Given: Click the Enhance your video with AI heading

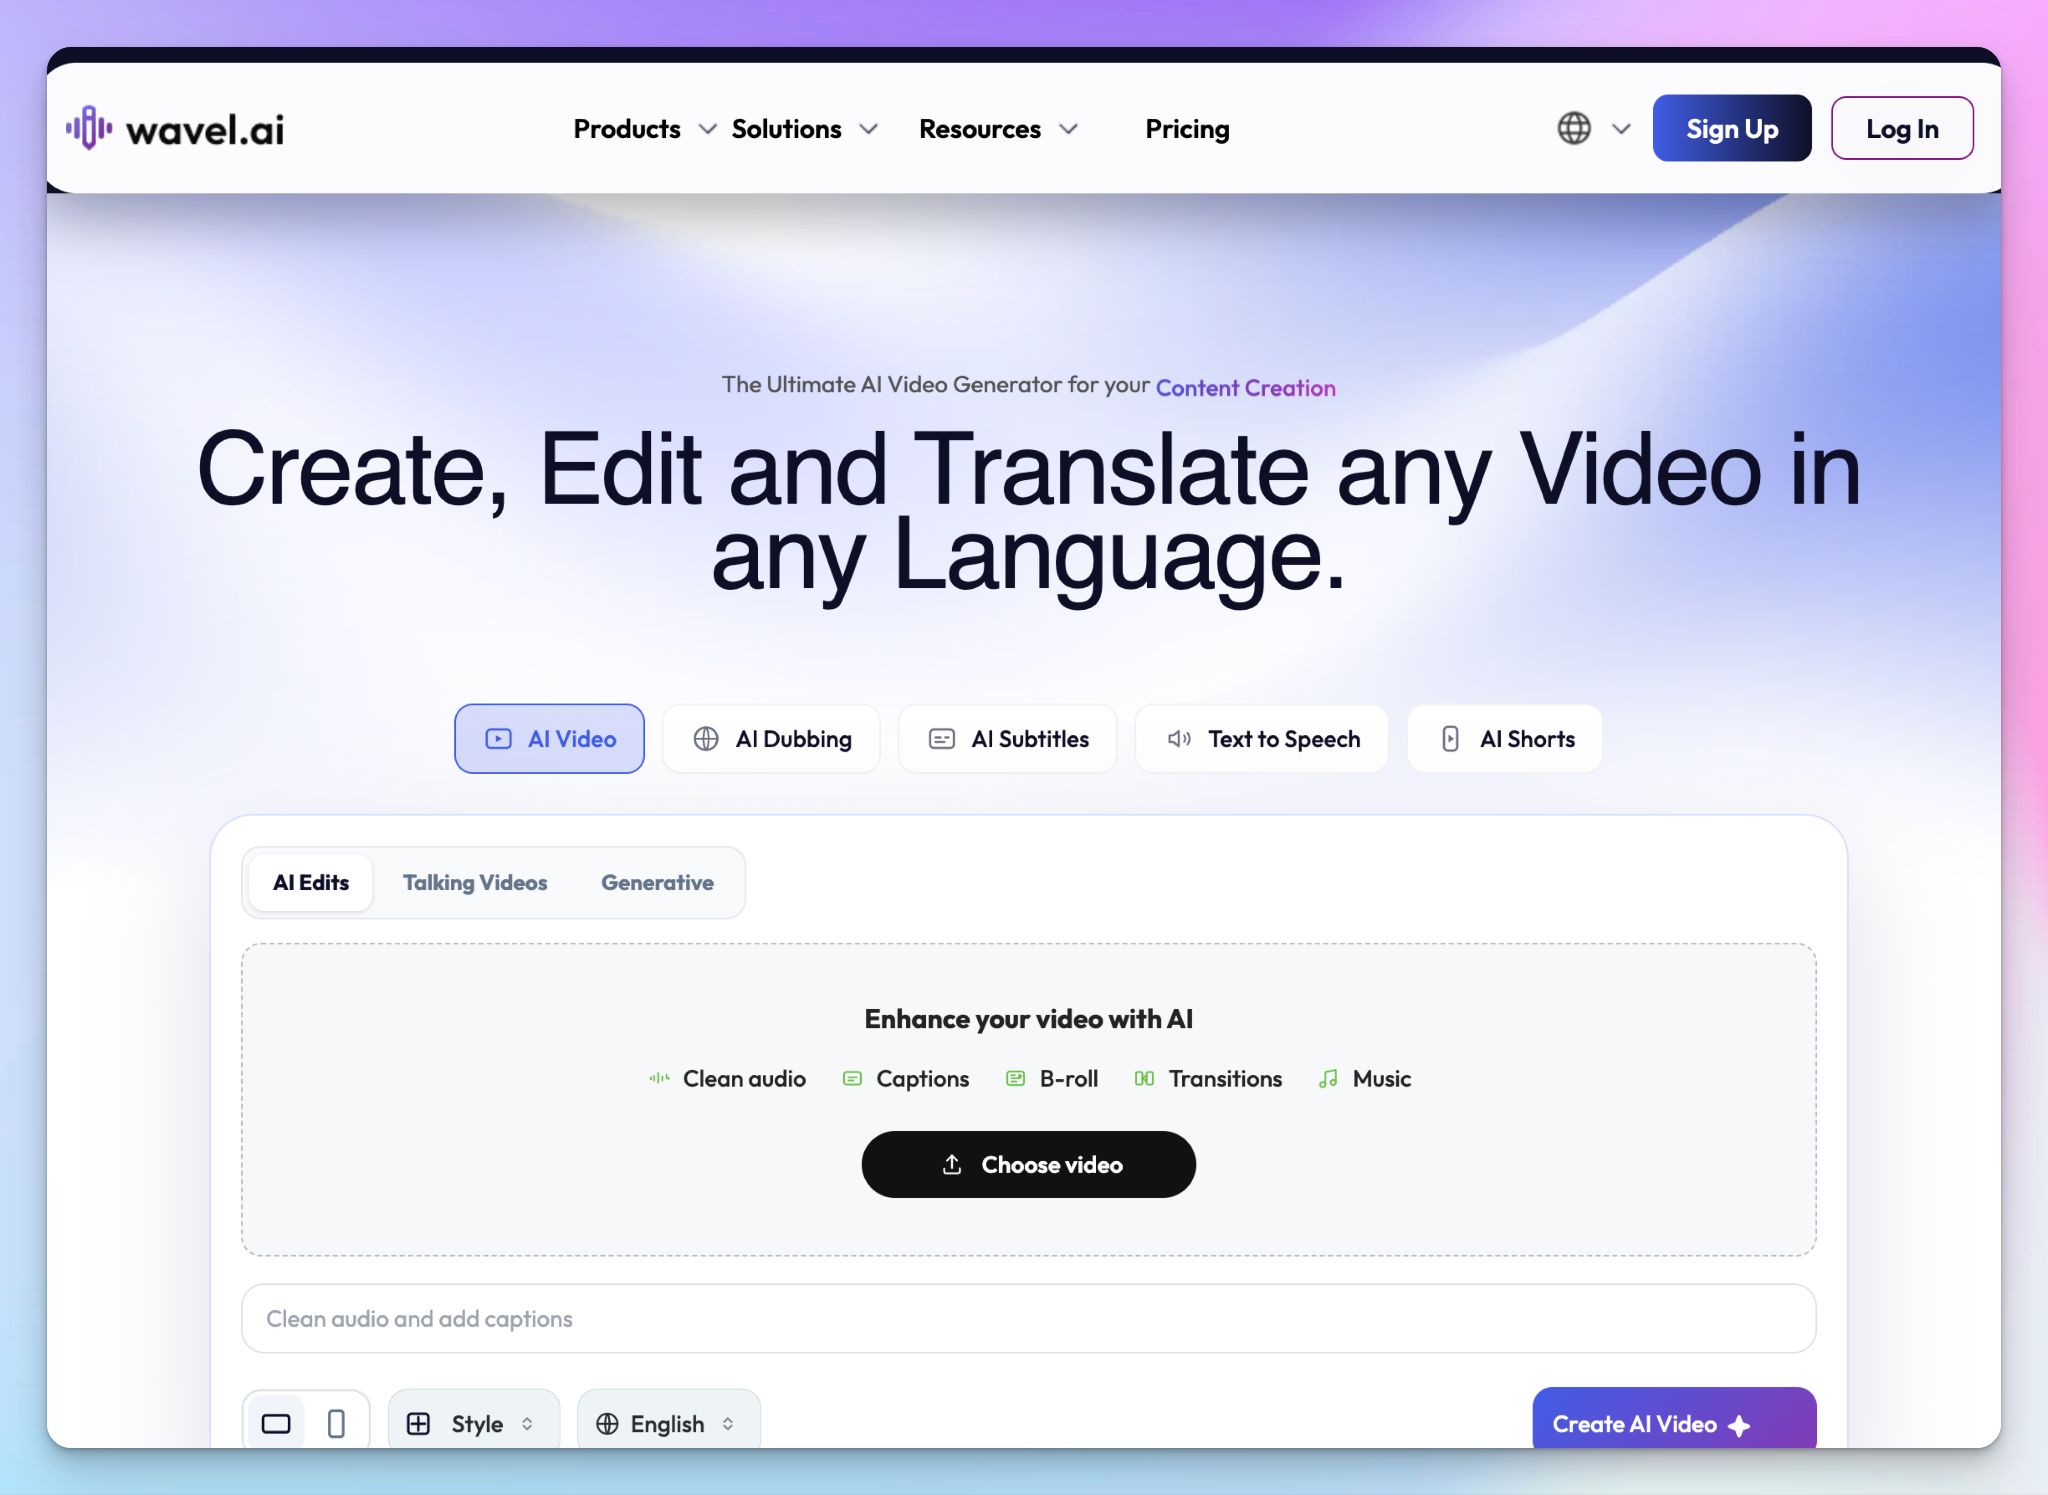Looking at the screenshot, I should [x=1029, y=1019].
